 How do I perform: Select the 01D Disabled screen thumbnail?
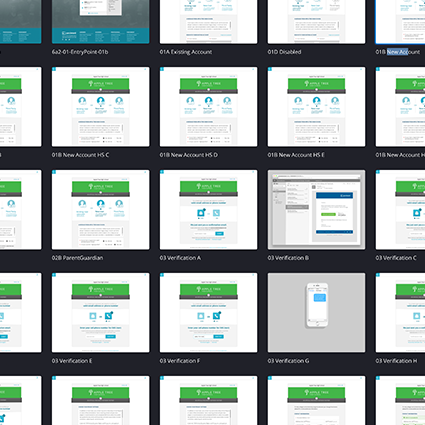click(x=316, y=22)
